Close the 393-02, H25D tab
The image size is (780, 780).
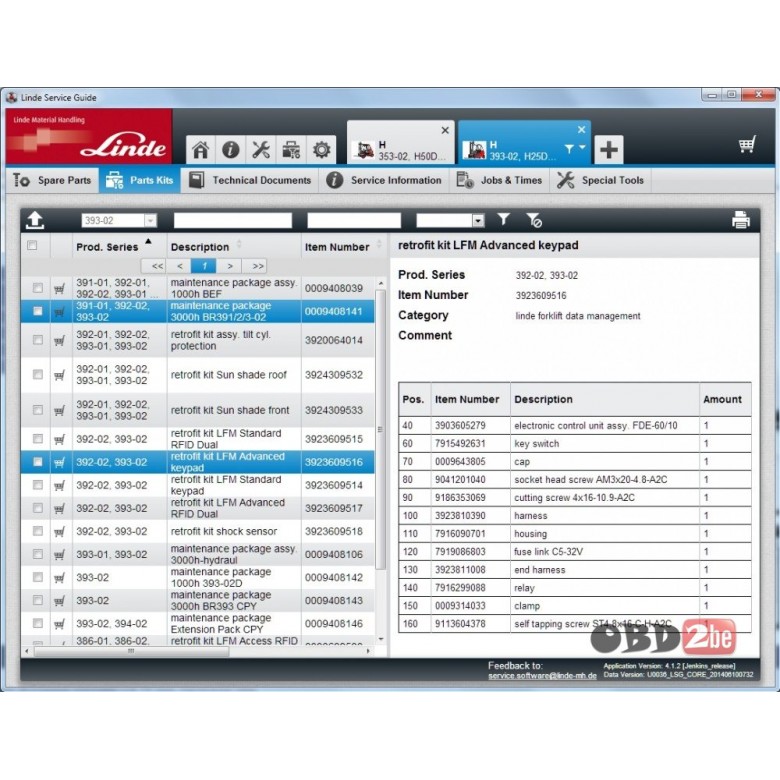click(x=582, y=129)
